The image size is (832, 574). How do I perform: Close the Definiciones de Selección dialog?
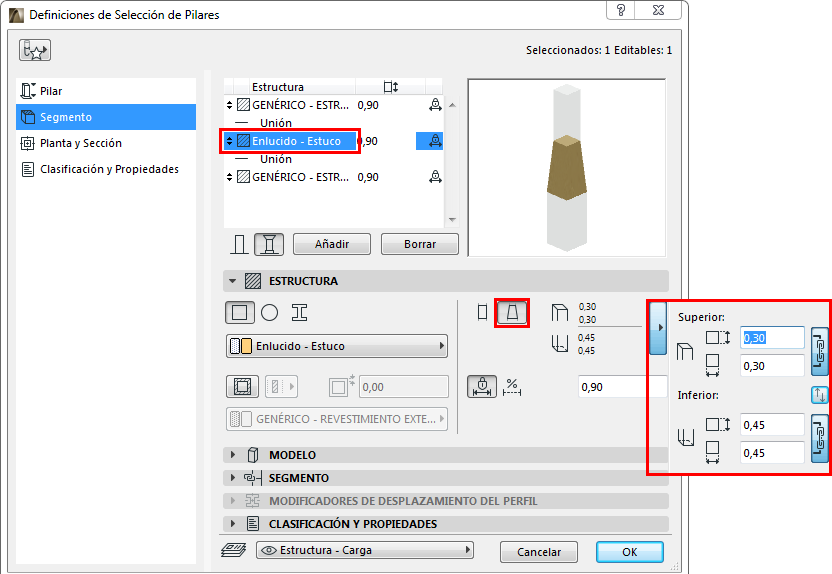[x=658, y=10]
